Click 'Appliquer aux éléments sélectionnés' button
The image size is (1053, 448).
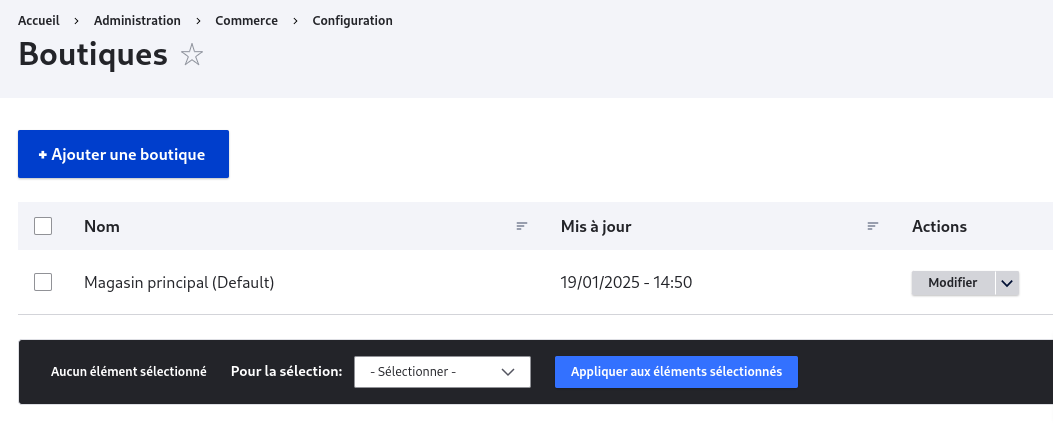point(676,371)
